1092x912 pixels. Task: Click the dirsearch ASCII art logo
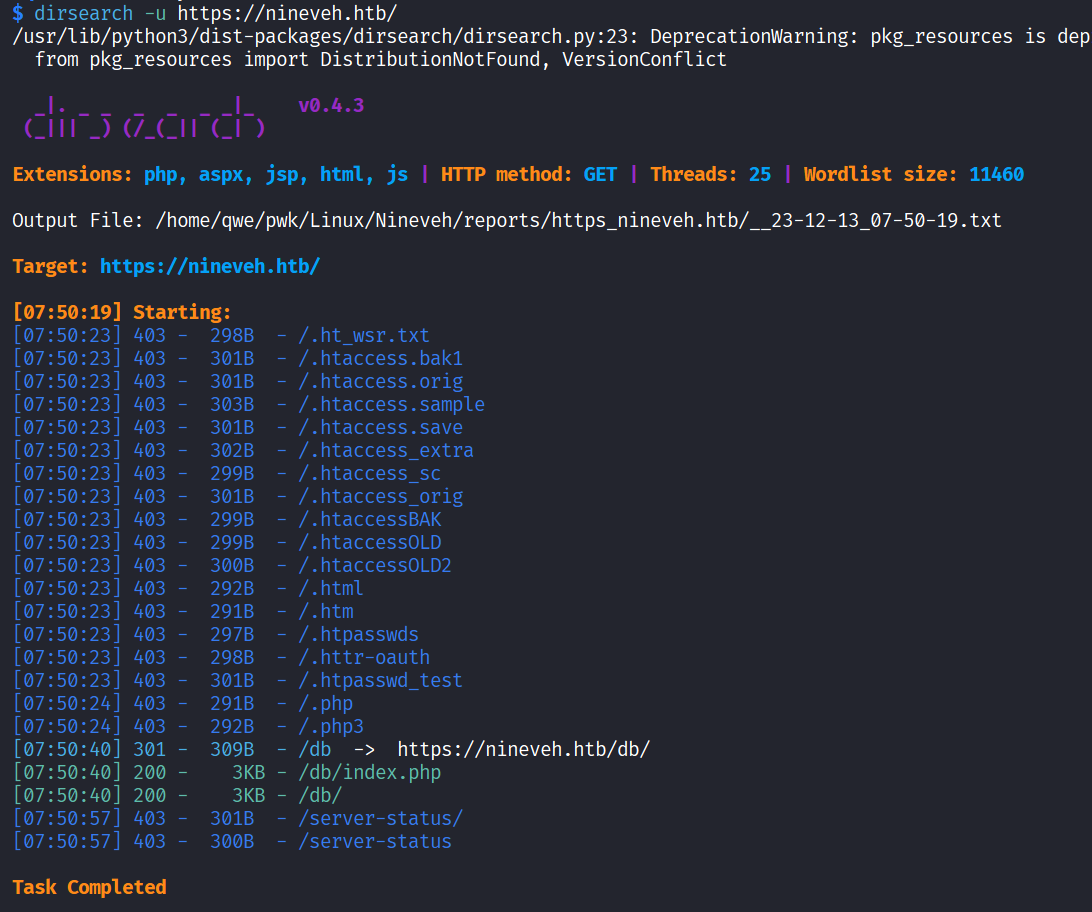[x=144, y=118]
